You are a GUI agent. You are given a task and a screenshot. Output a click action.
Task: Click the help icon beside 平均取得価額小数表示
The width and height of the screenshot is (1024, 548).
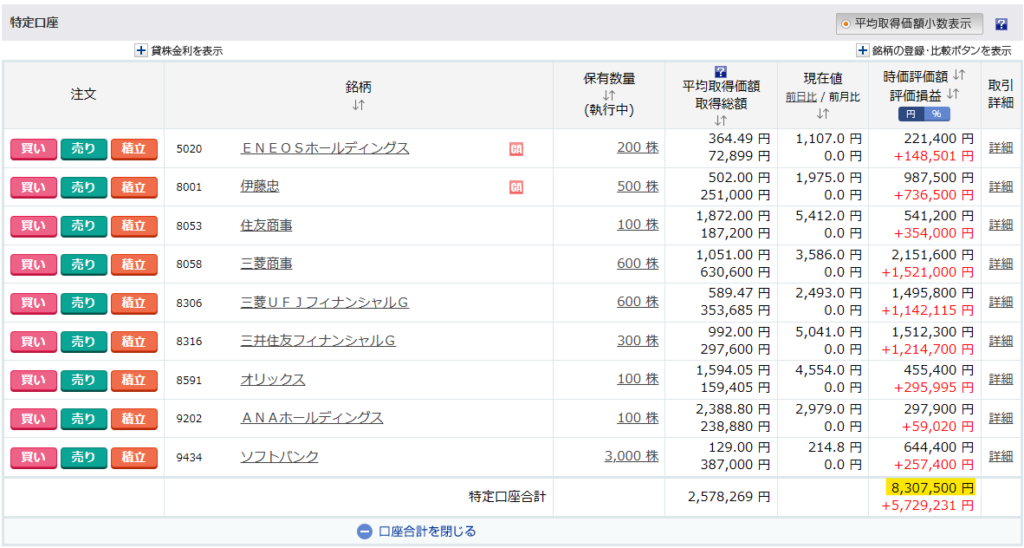coord(1001,24)
